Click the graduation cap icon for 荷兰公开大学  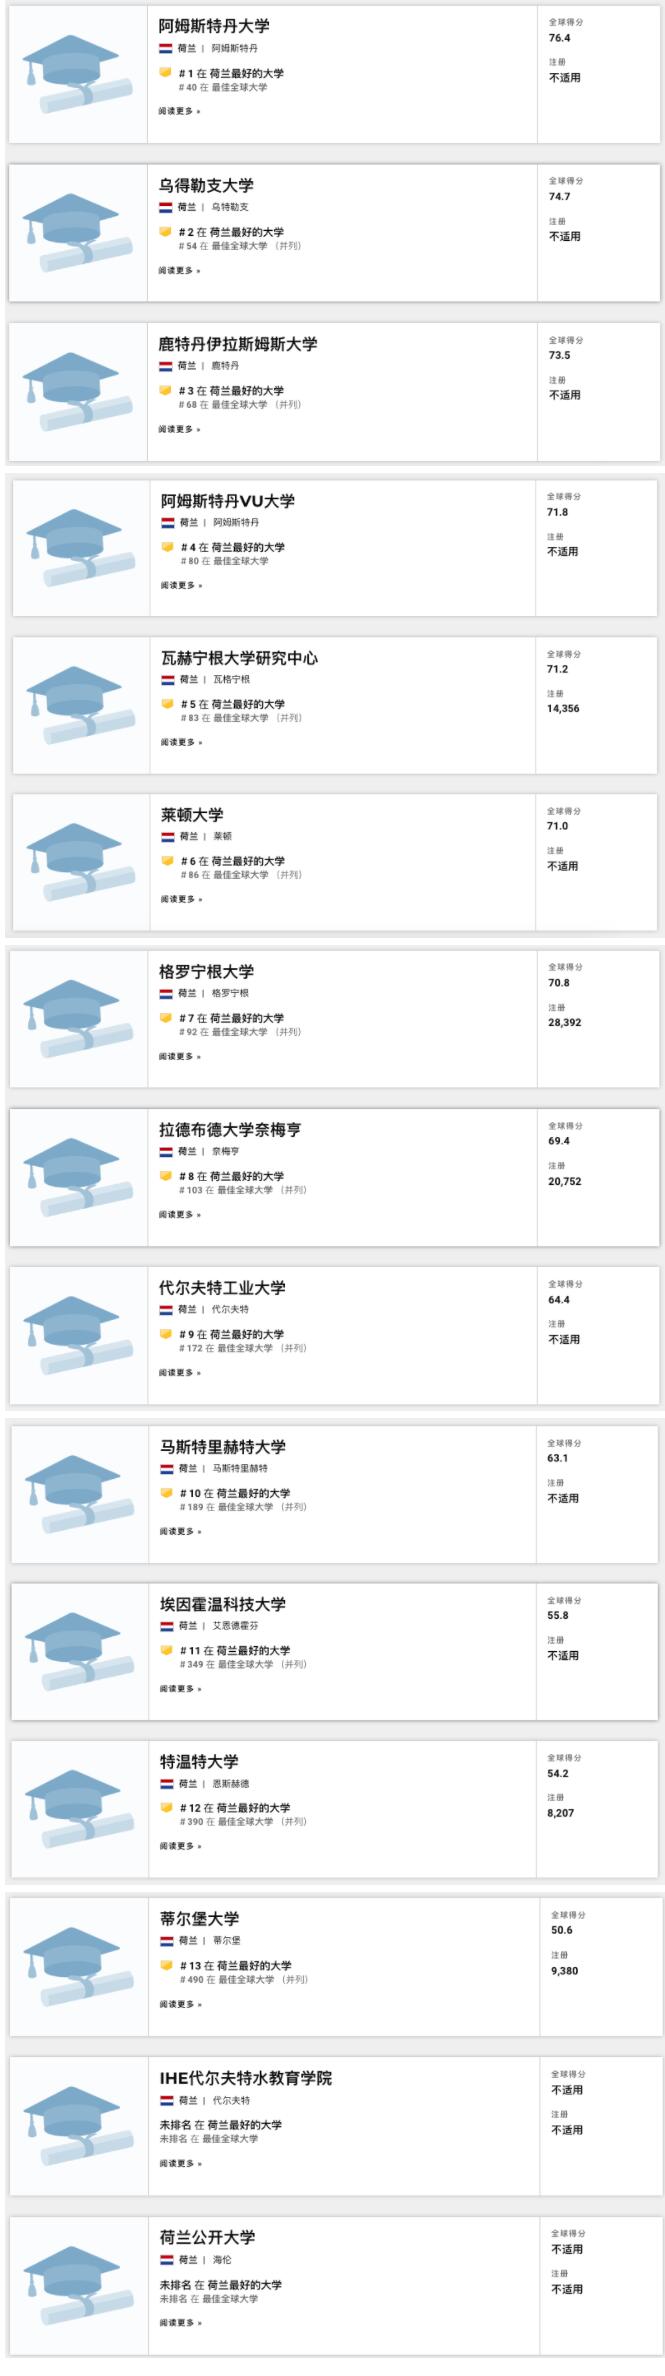[78, 2286]
